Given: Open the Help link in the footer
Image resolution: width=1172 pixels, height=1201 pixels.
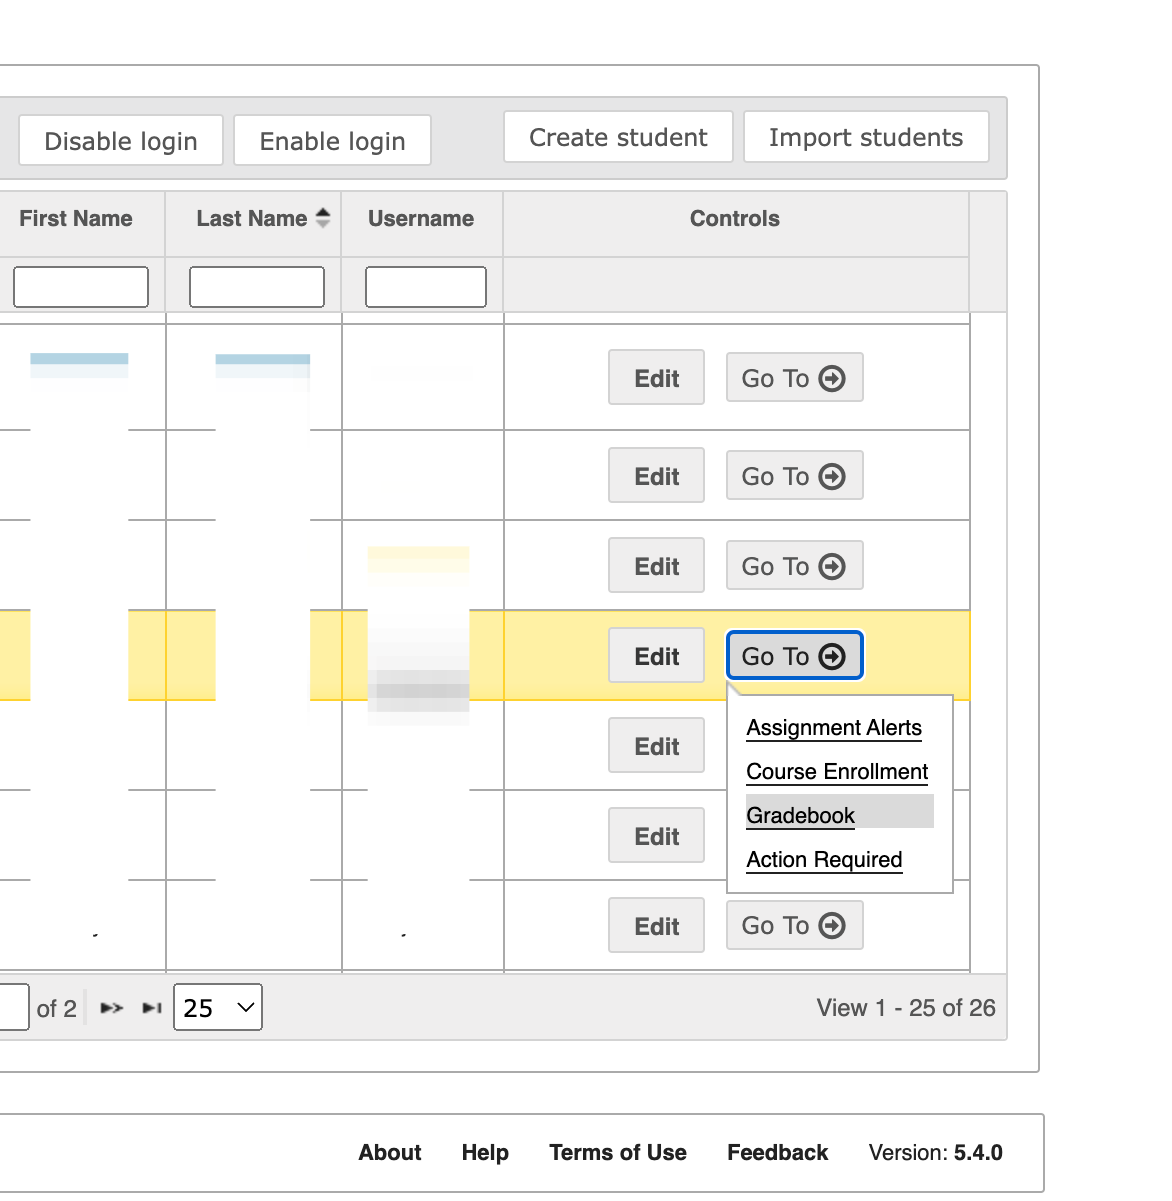Looking at the screenshot, I should click(485, 1152).
